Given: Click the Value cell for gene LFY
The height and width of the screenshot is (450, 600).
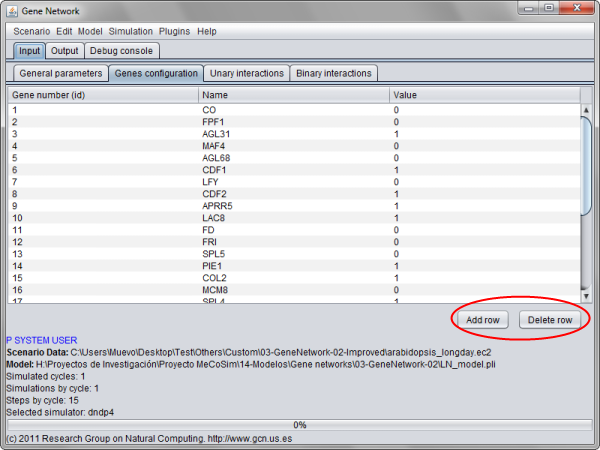Looking at the screenshot, I should tap(484, 181).
